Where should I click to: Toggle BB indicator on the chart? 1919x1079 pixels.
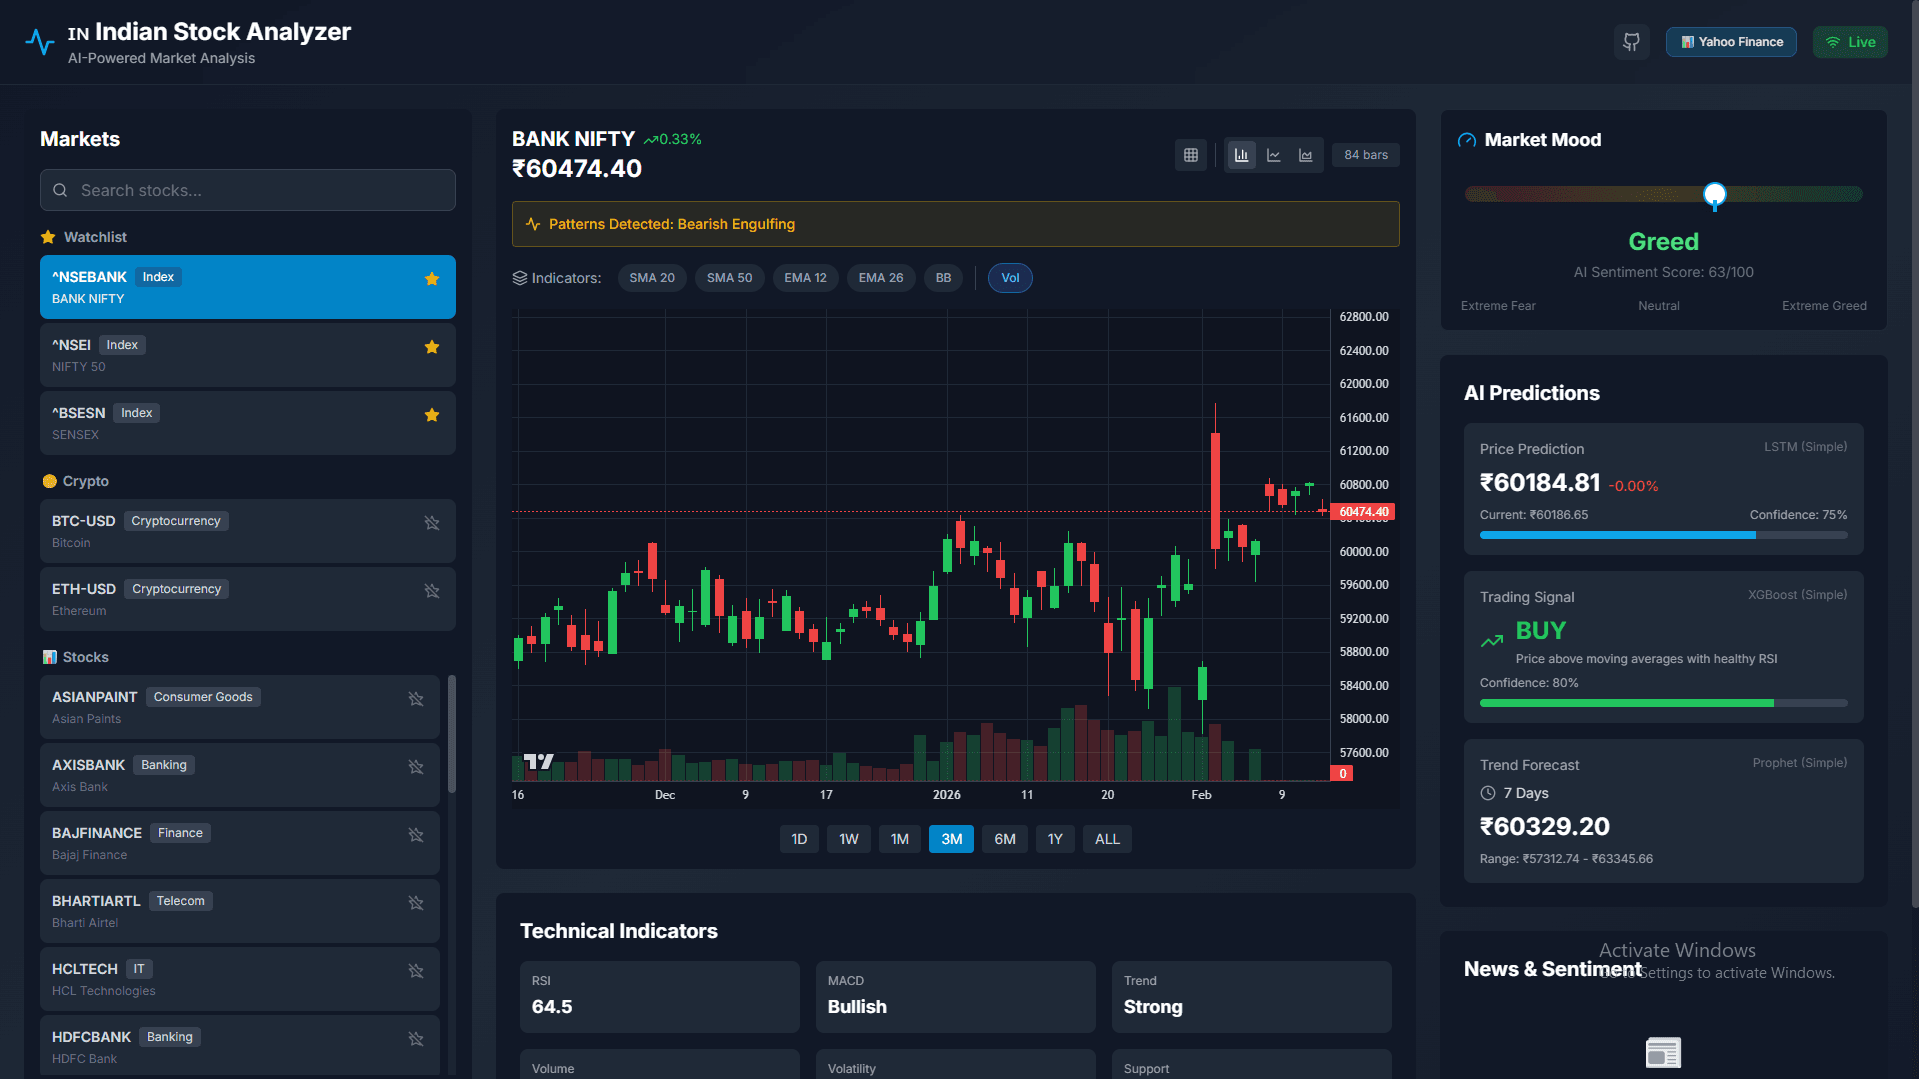[942, 277]
